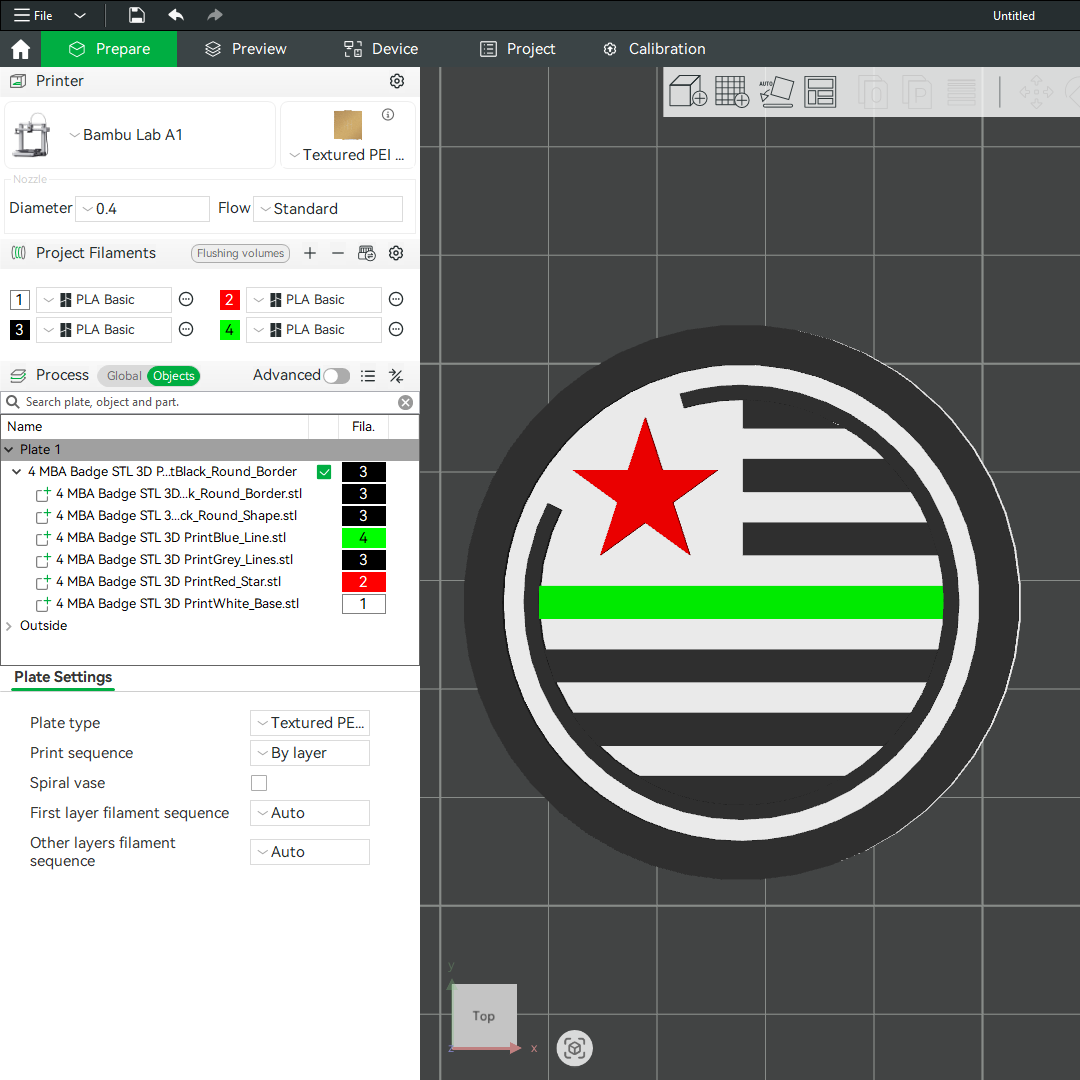Switch process view to Global

[x=124, y=376]
